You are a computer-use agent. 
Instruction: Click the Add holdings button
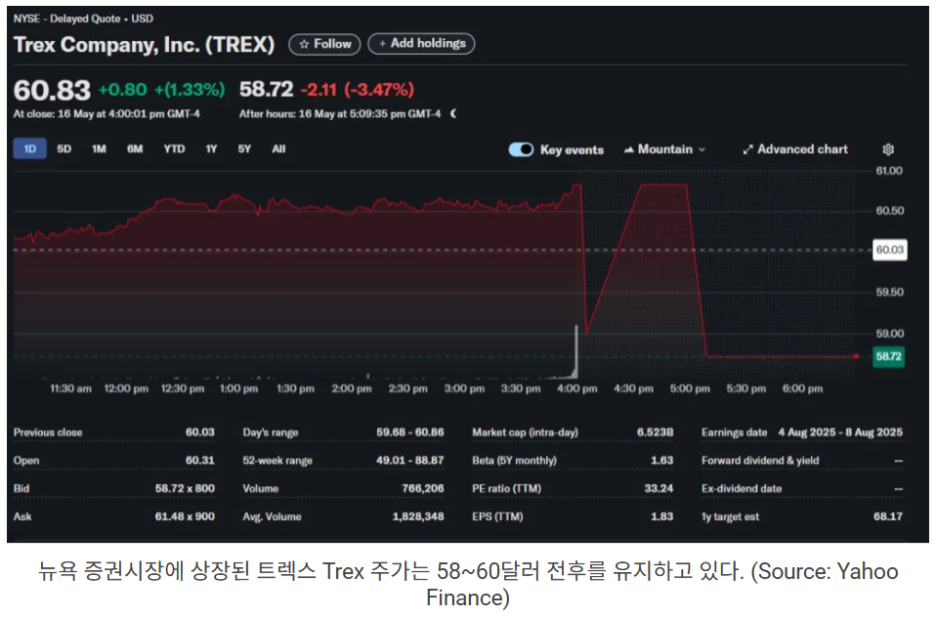[421, 44]
